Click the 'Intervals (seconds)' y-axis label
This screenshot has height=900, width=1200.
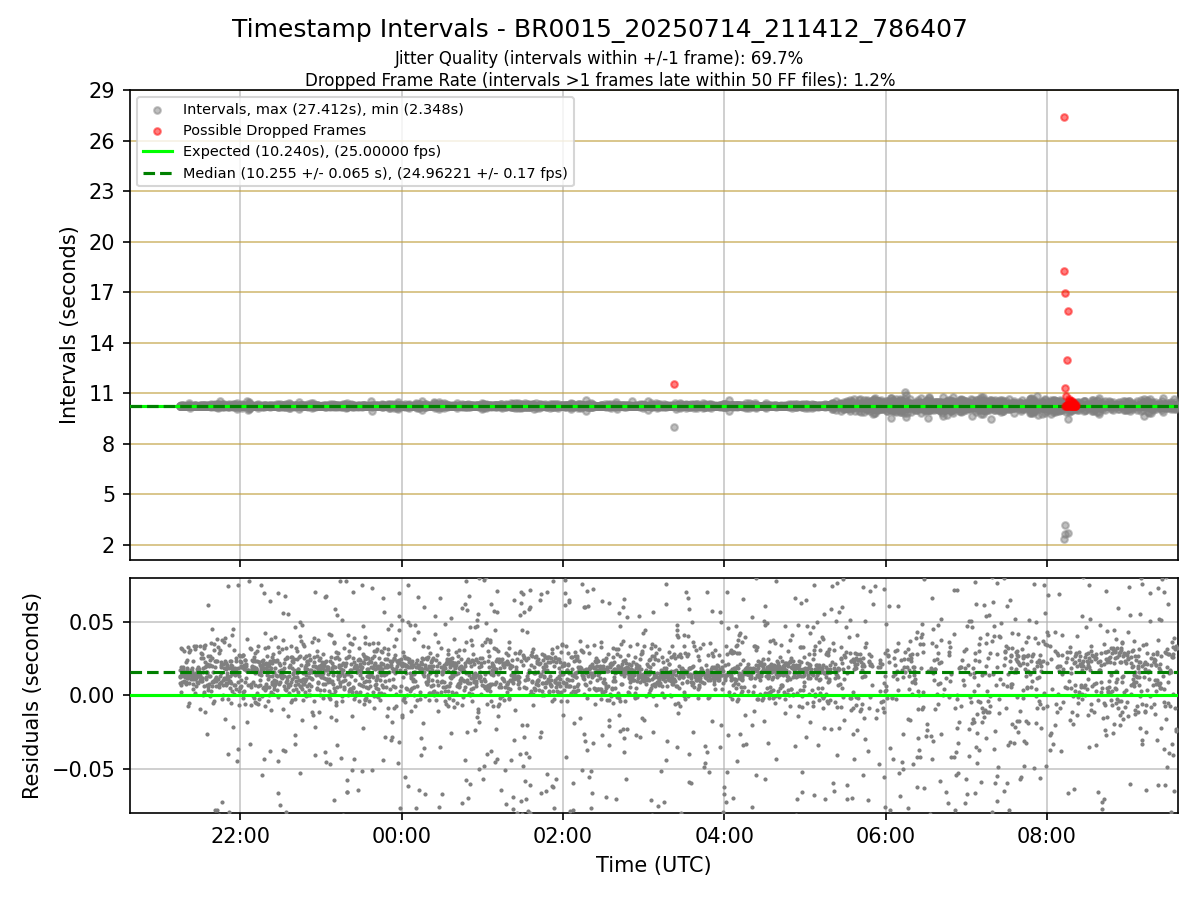point(69,324)
